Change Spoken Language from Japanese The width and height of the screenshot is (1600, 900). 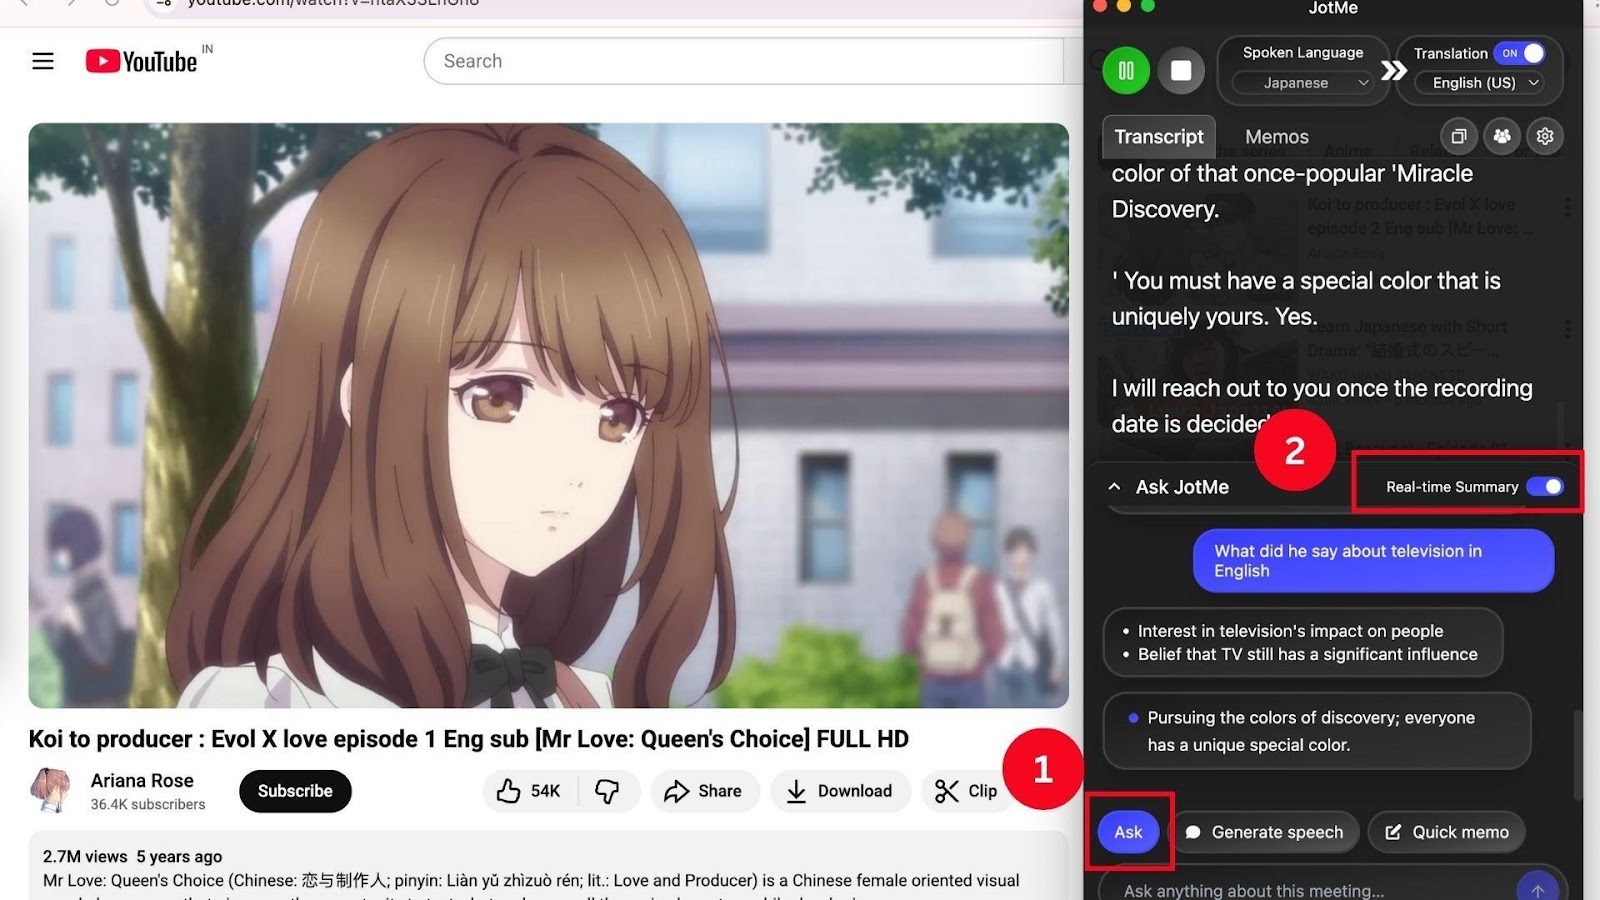pyautogui.click(x=1302, y=83)
